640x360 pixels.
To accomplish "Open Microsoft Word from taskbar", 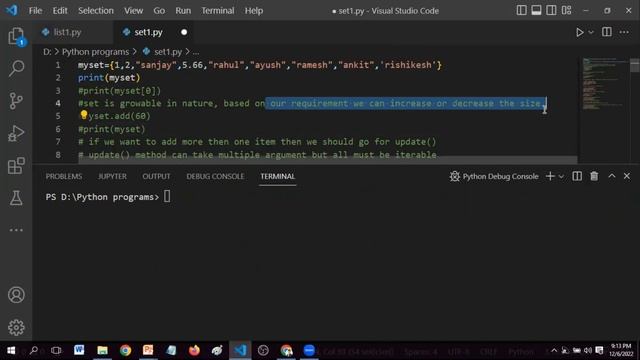I will tap(79, 350).
